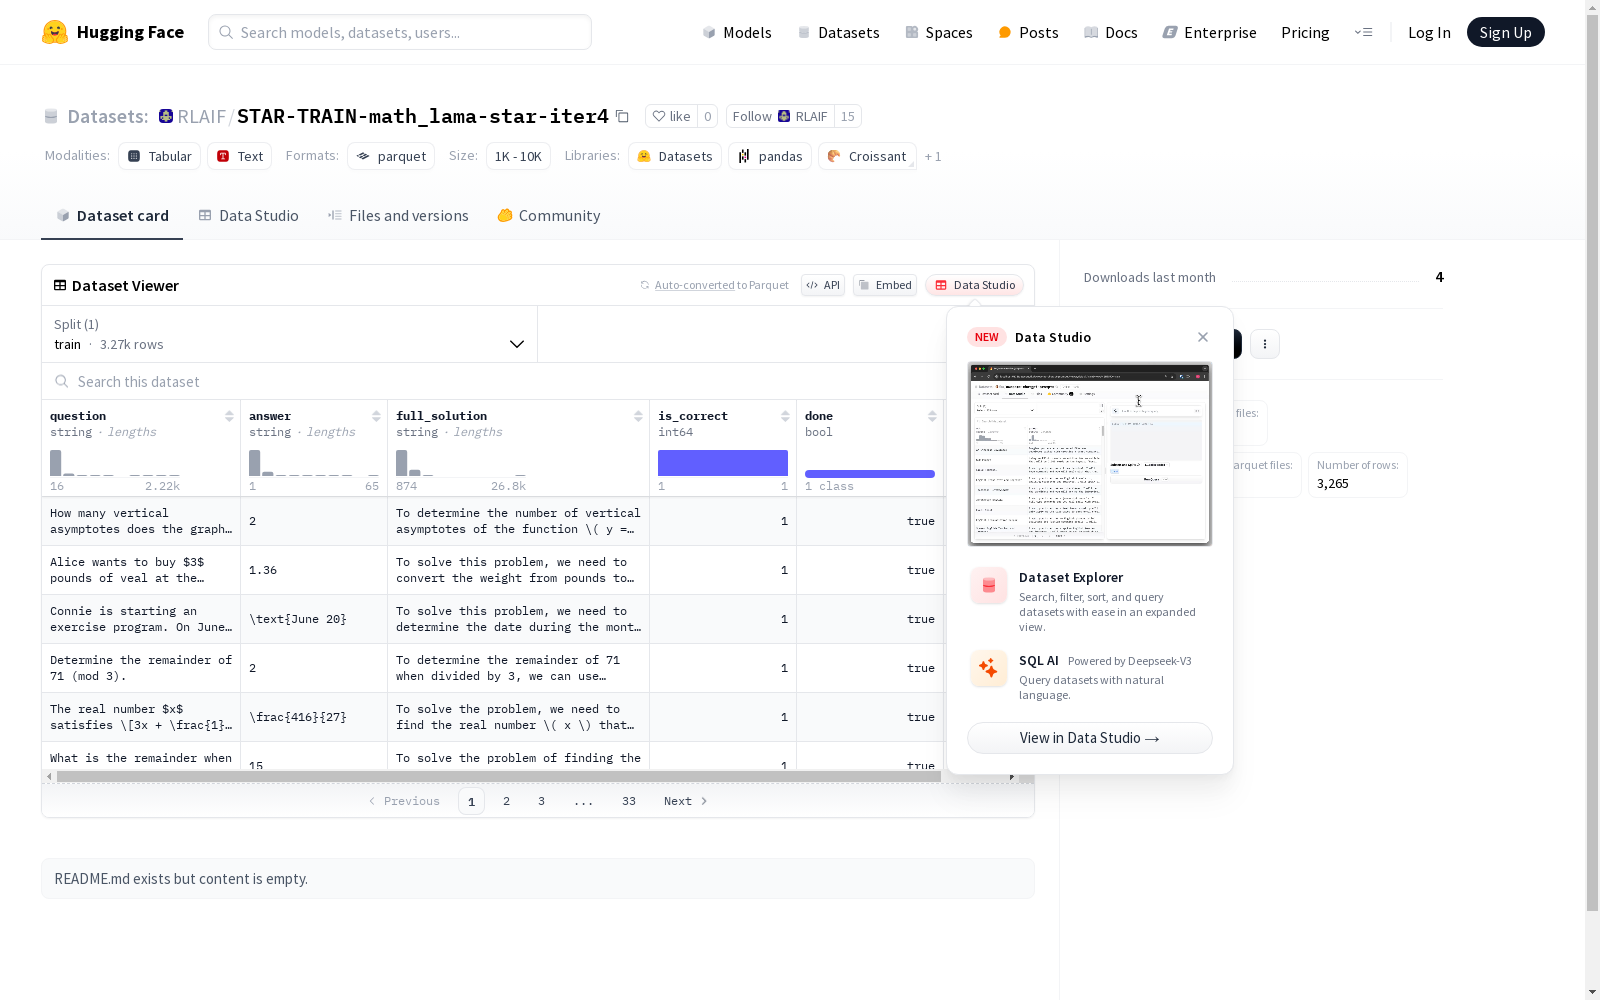Viewport: 1600px width, 1000px height.
Task: Sort the question column
Action: 229,416
